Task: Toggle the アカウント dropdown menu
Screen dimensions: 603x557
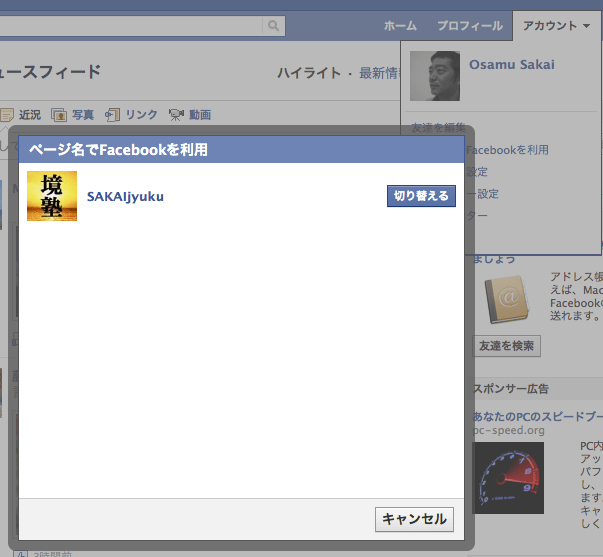Action: pyautogui.click(x=556, y=26)
